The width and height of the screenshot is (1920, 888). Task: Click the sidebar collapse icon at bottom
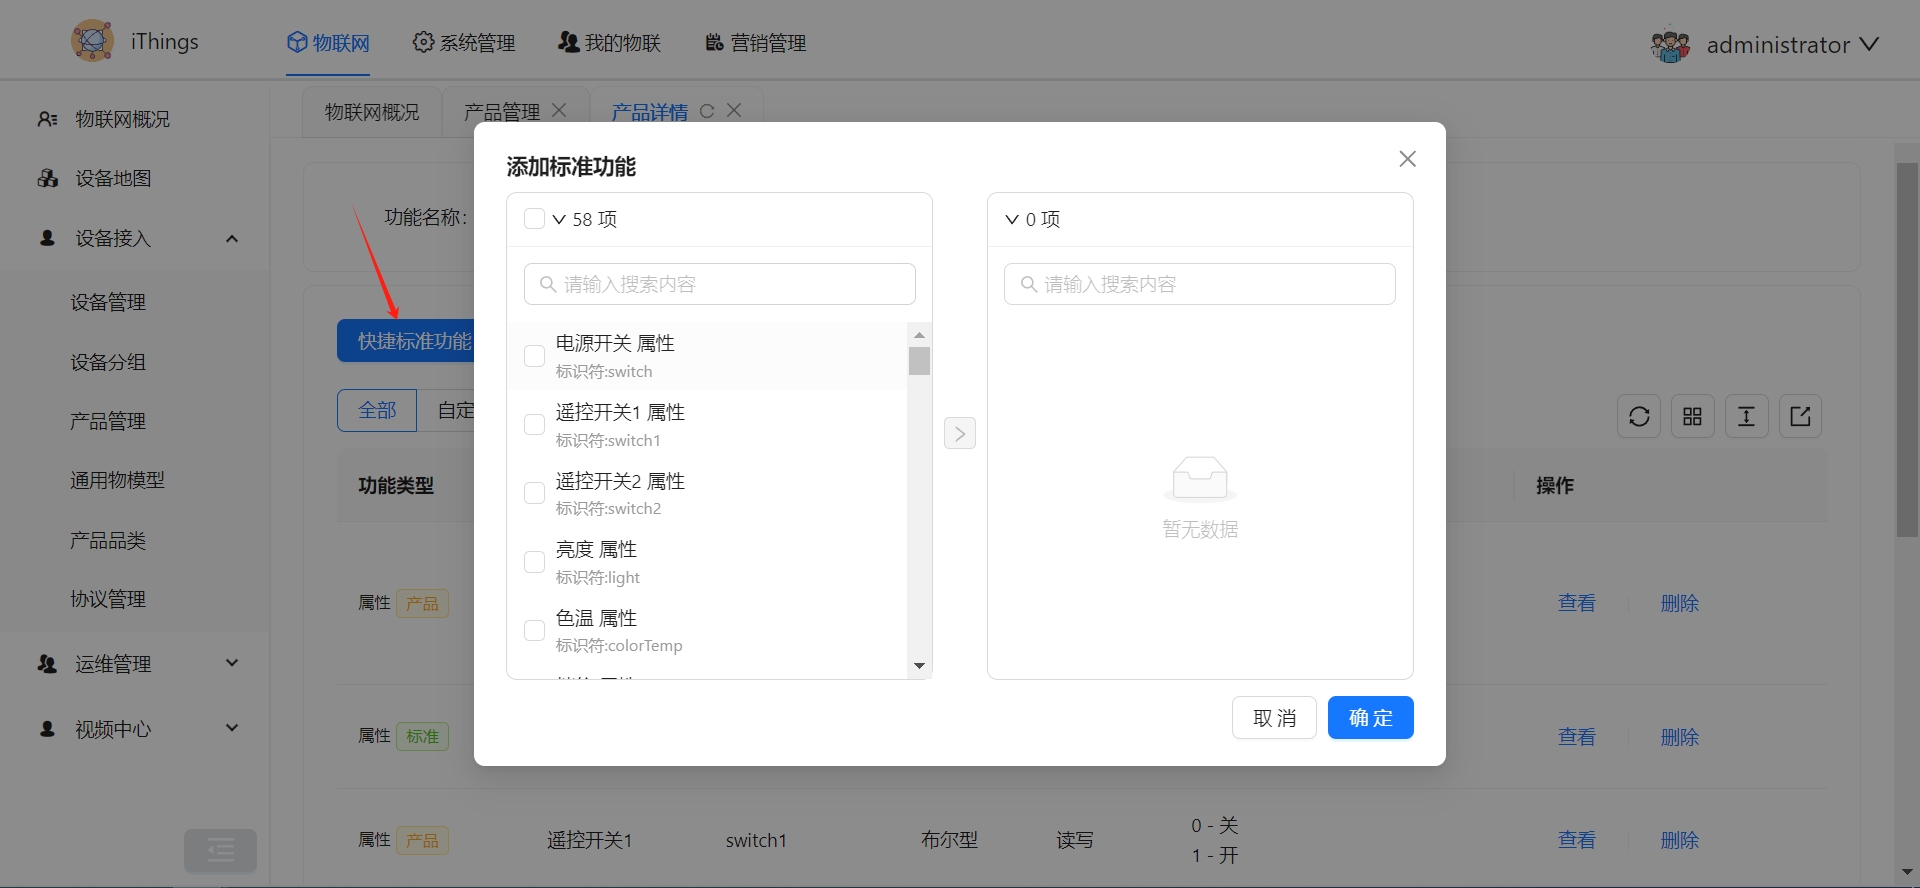220,851
